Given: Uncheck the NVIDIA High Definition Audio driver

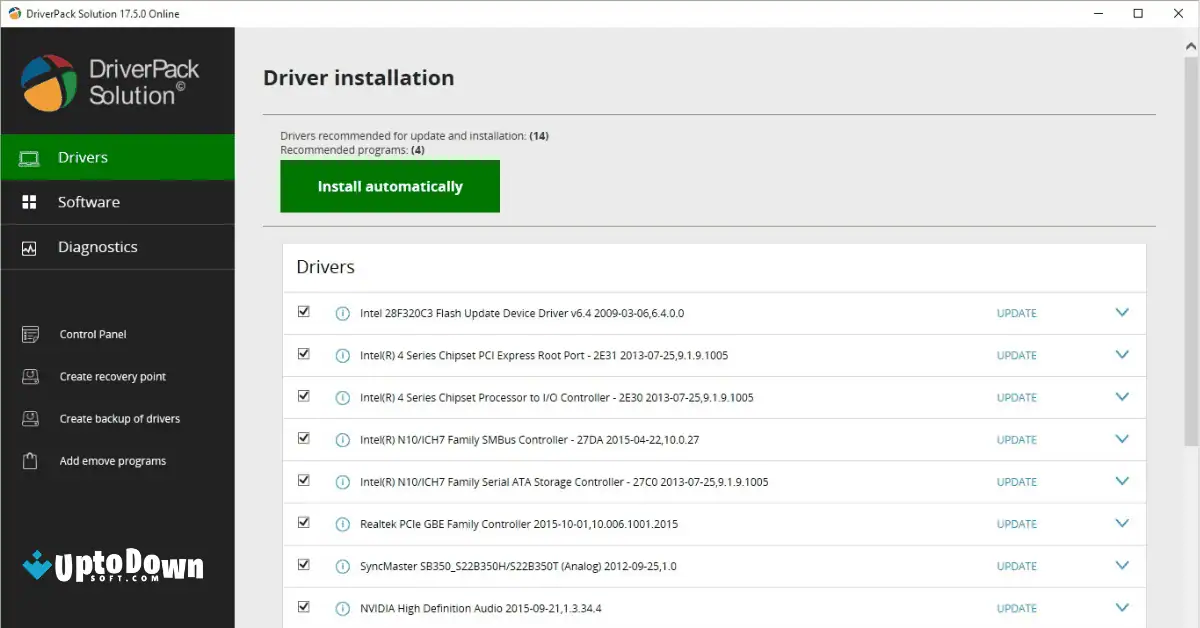Looking at the screenshot, I should point(303,607).
